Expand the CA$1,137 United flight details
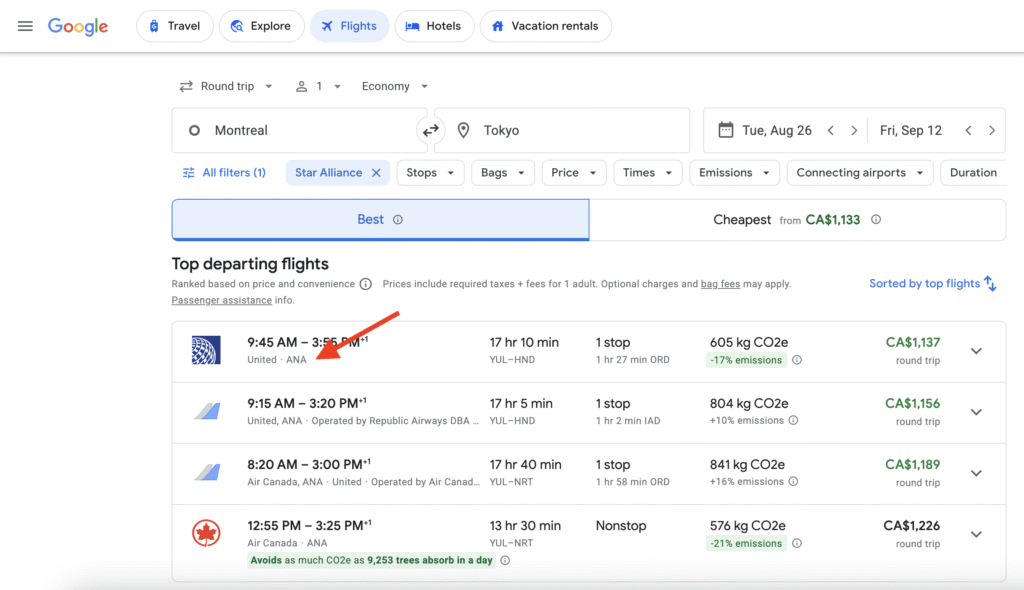 [976, 351]
